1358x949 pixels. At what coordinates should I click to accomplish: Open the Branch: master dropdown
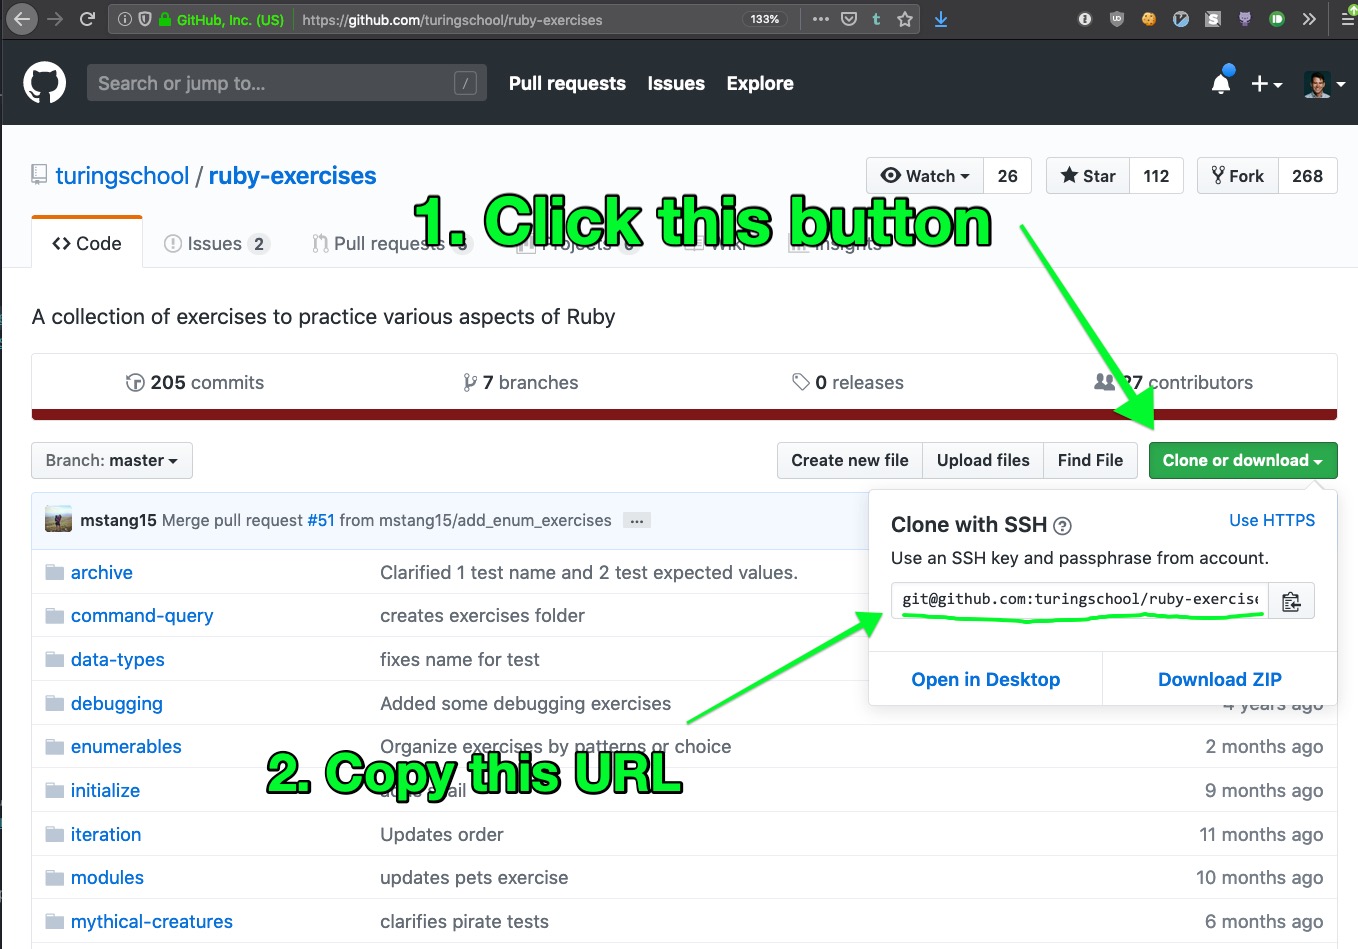point(112,460)
